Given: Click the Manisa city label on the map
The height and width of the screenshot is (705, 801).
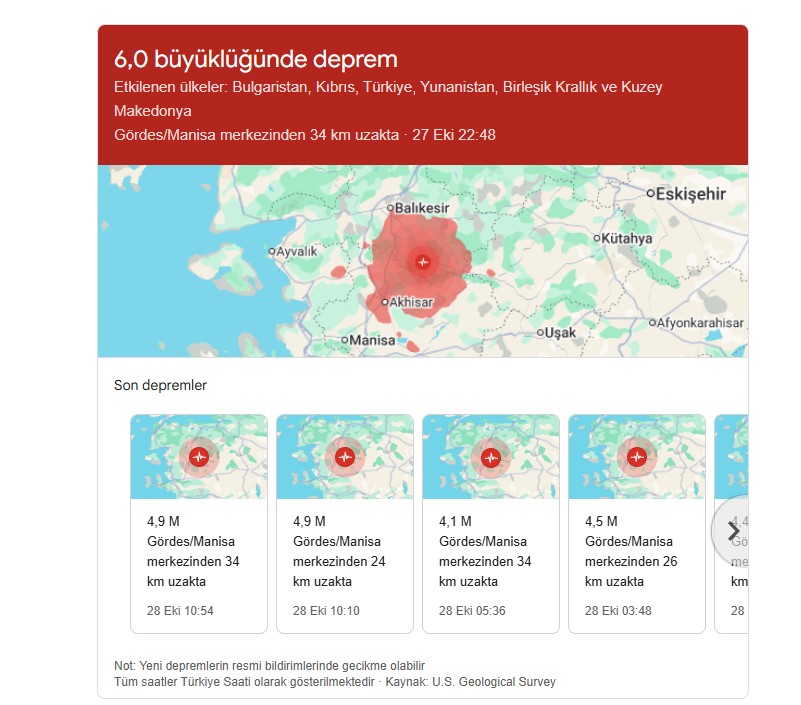Looking at the screenshot, I should pos(373,341).
